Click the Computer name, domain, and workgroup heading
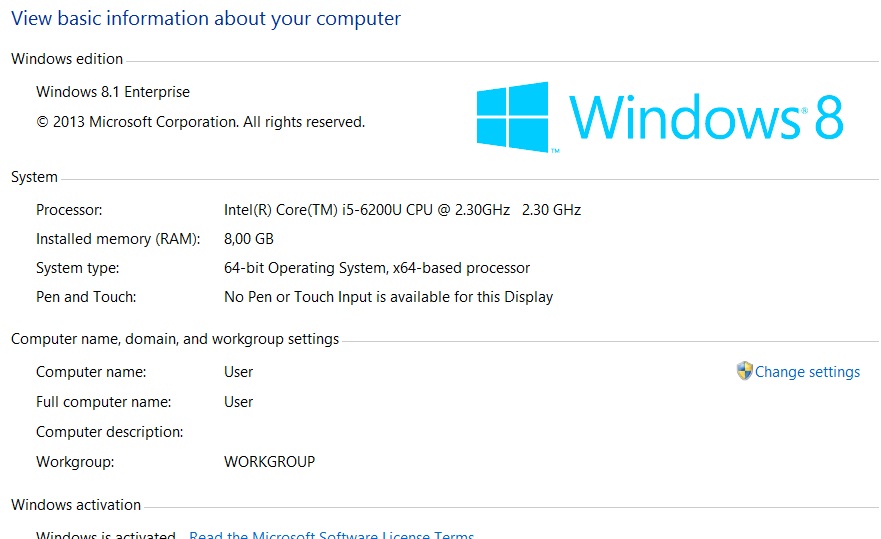Image resolution: width=881 pixels, height=539 pixels. [175, 339]
